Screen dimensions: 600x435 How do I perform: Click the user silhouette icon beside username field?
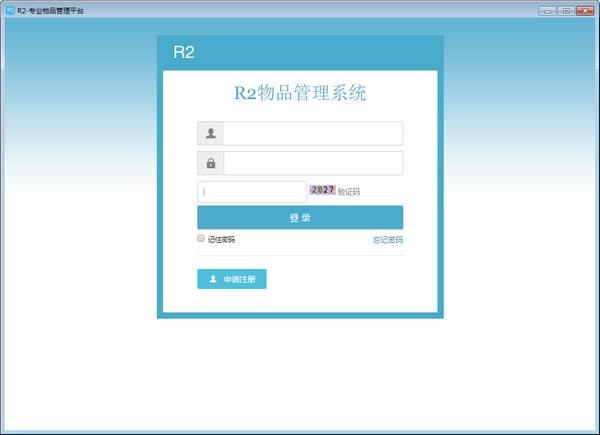point(211,133)
